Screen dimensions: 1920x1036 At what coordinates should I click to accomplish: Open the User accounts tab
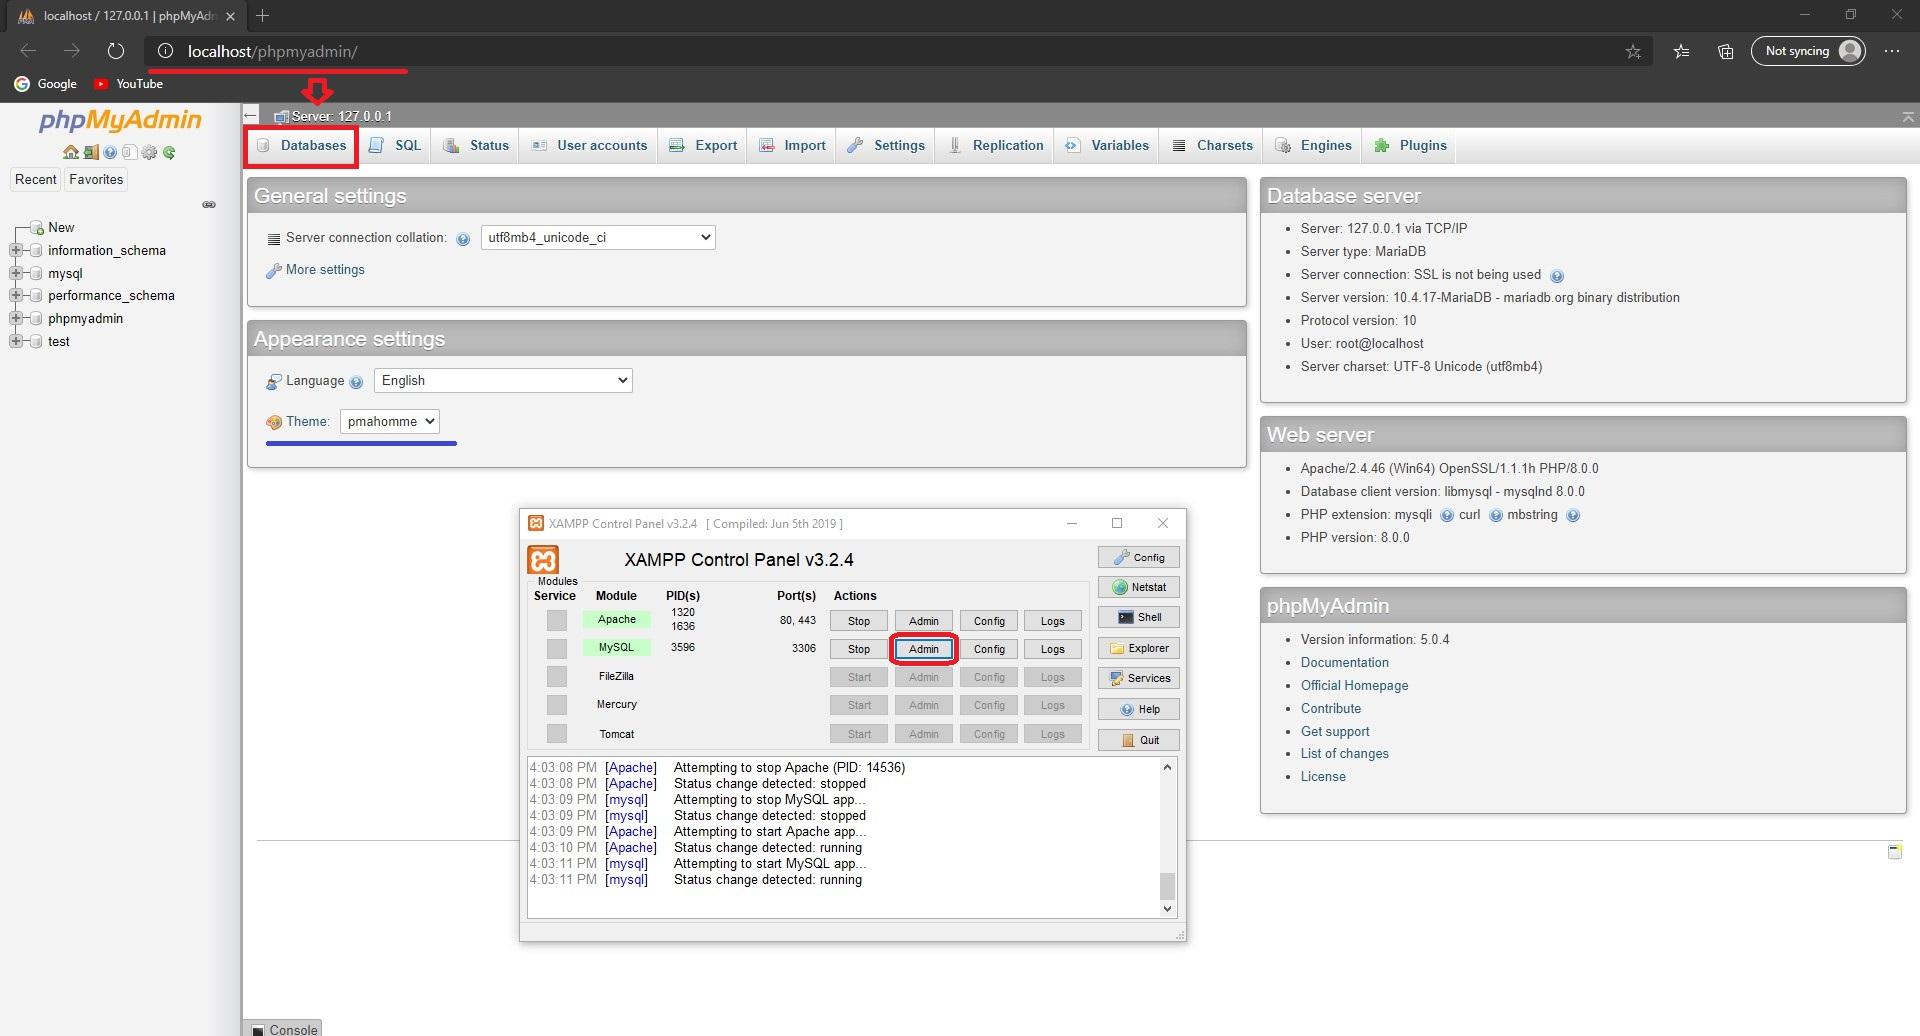[589, 146]
